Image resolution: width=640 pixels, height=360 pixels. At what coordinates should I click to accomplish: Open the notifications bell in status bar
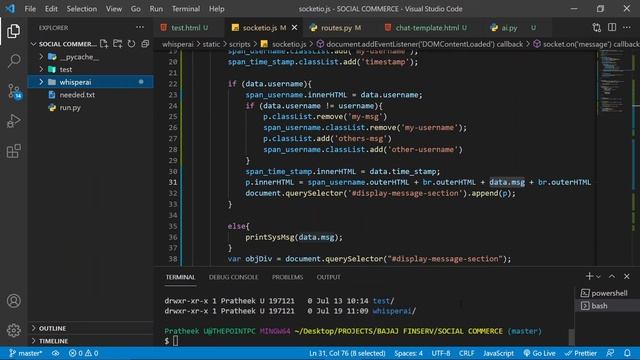click(627, 353)
